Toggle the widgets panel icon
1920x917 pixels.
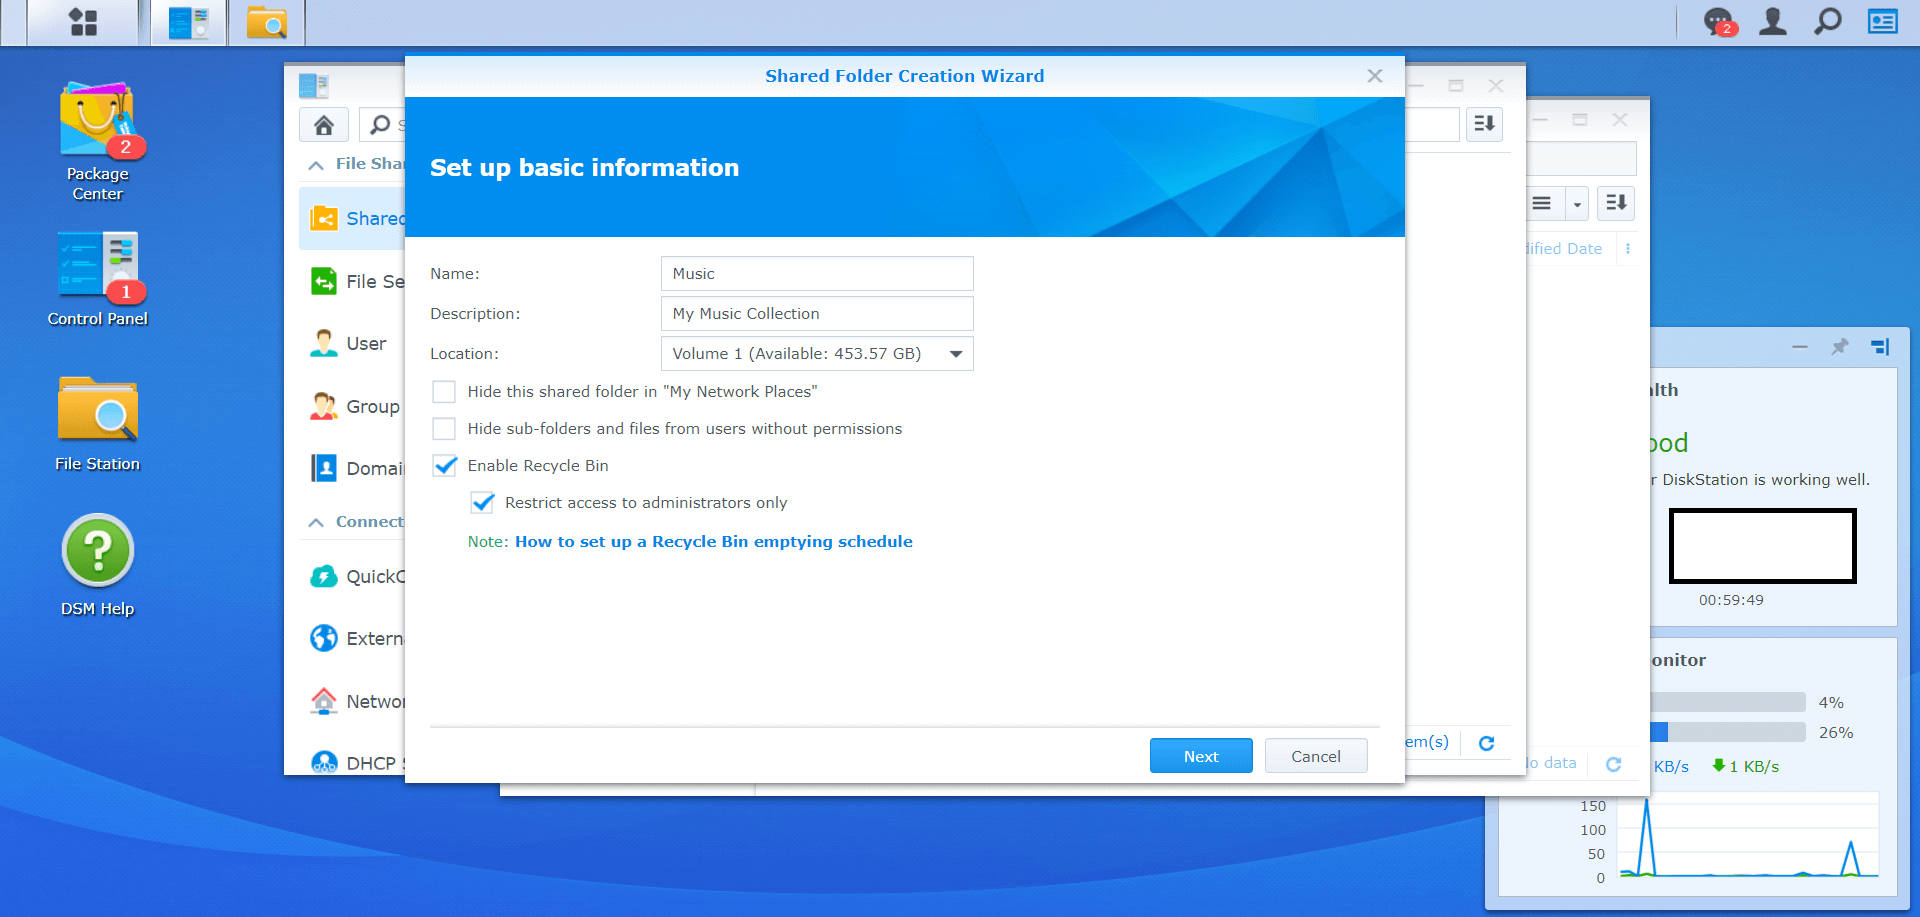[1883, 21]
